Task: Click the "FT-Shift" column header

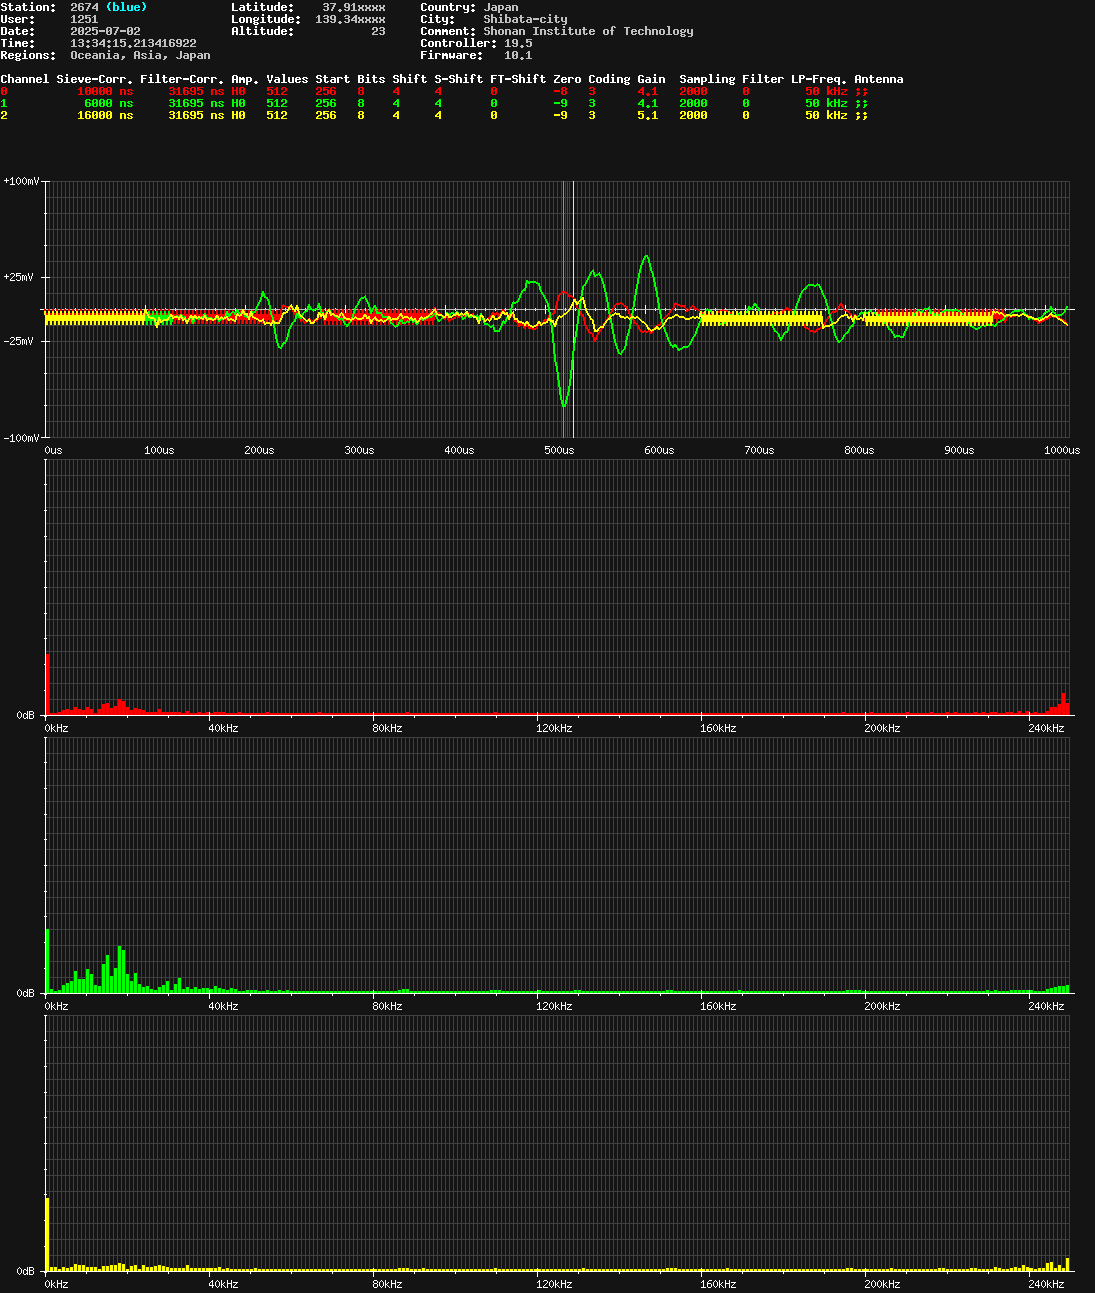Action: point(518,79)
